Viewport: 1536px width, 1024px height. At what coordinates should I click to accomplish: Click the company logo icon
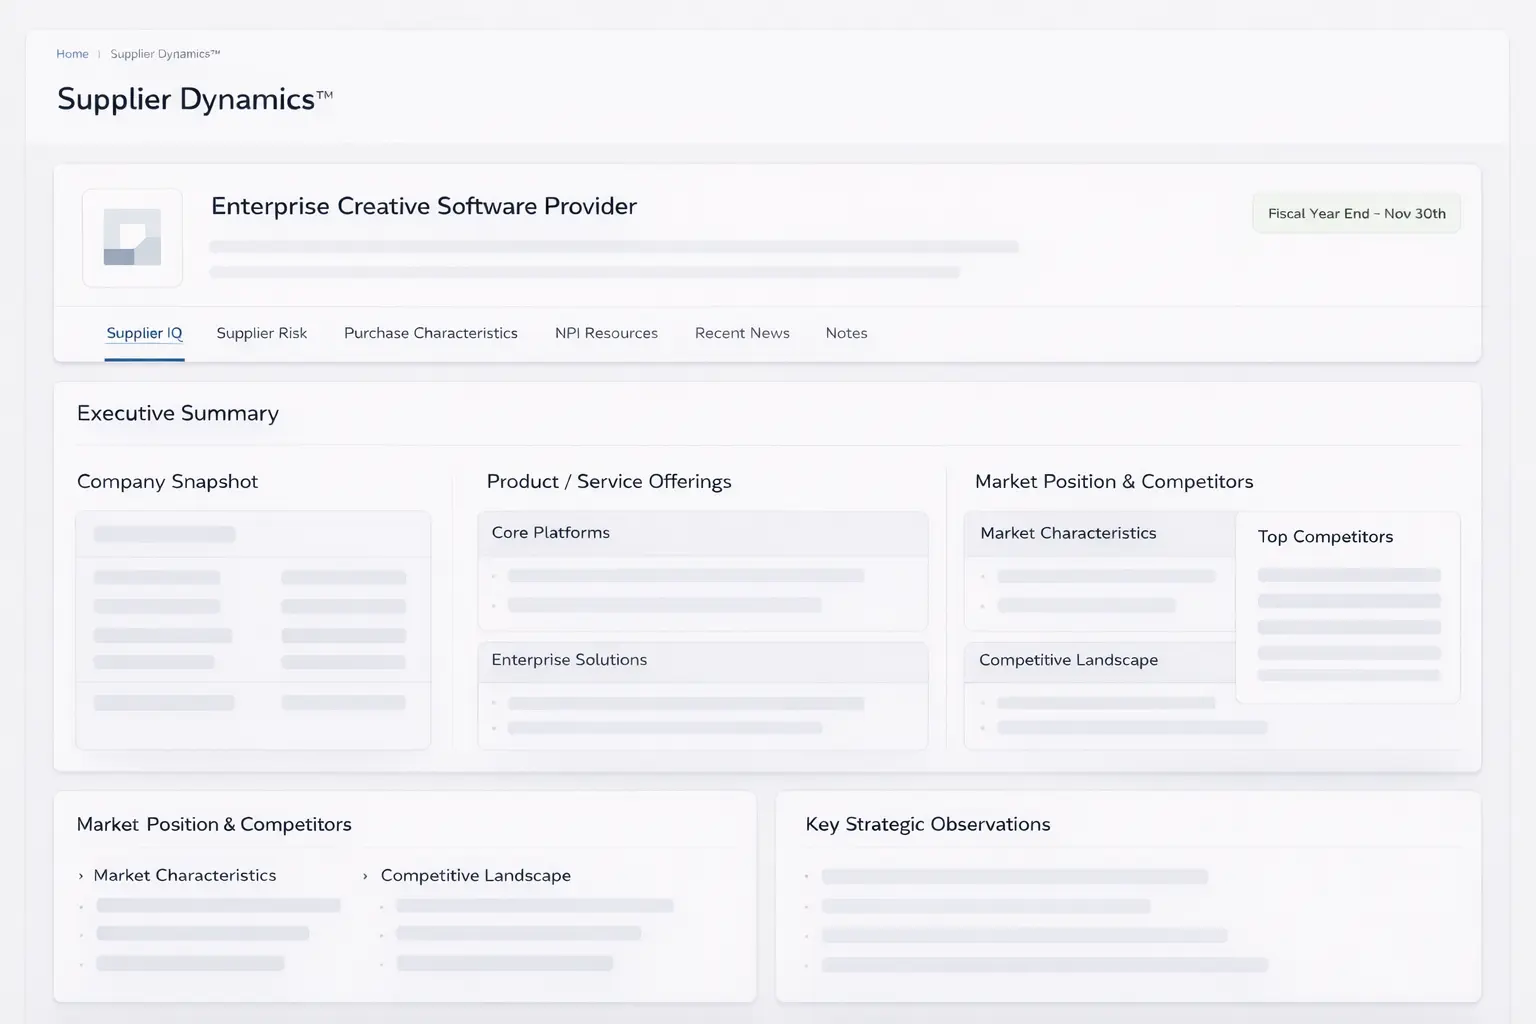coord(132,238)
